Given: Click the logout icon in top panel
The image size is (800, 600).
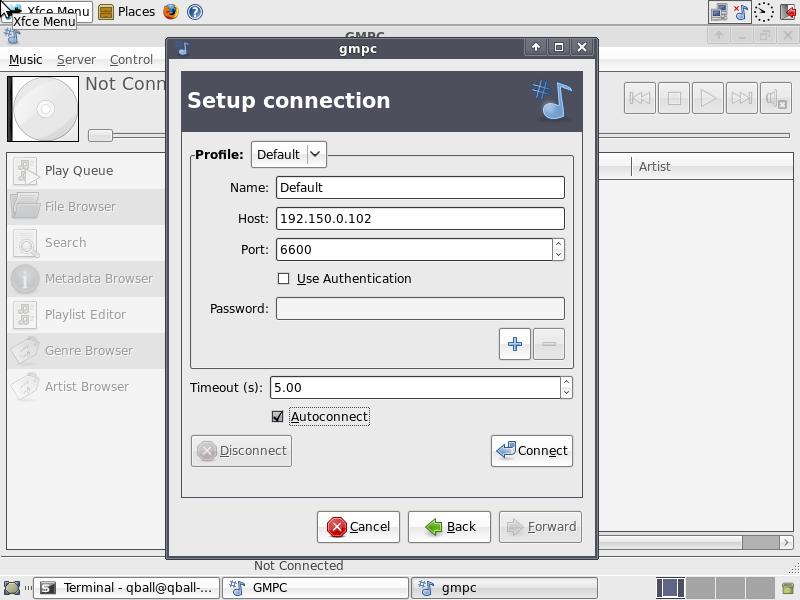Looking at the screenshot, I should click(x=789, y=12).
